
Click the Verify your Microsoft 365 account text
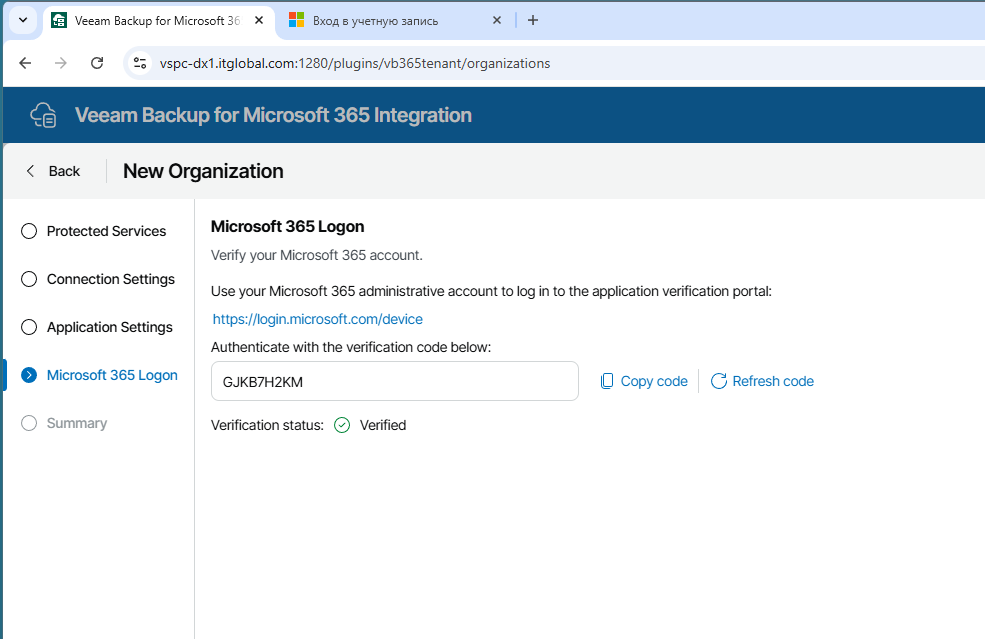tap(317, 255)
